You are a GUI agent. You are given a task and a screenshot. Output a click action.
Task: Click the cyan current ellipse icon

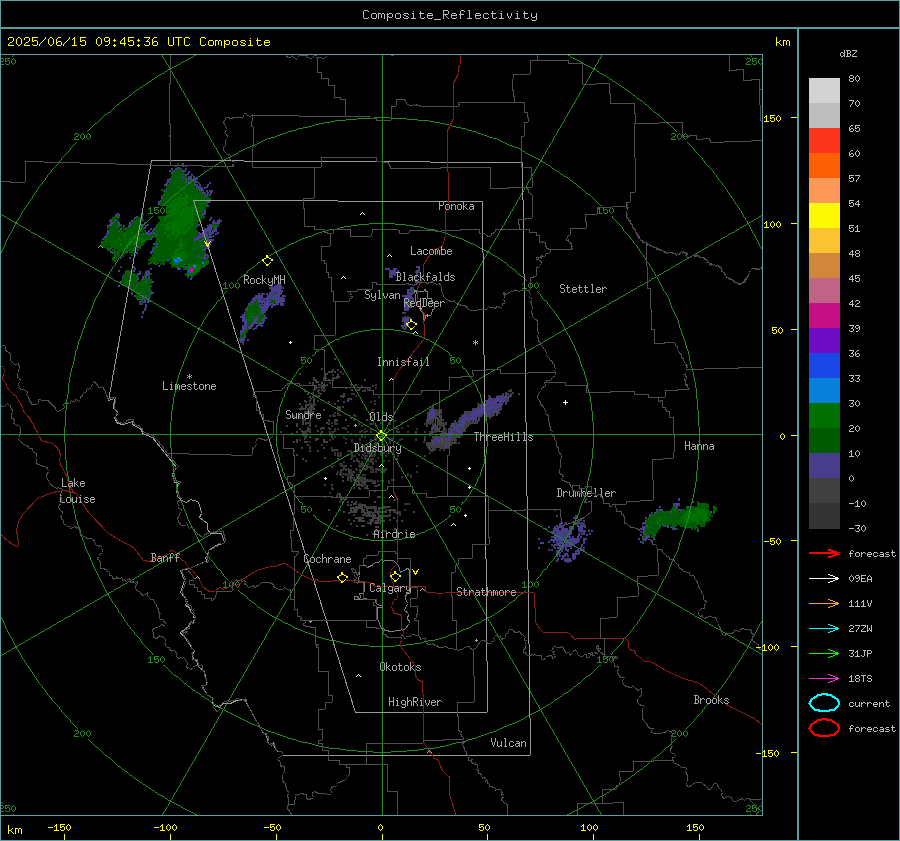click(824, 703)
